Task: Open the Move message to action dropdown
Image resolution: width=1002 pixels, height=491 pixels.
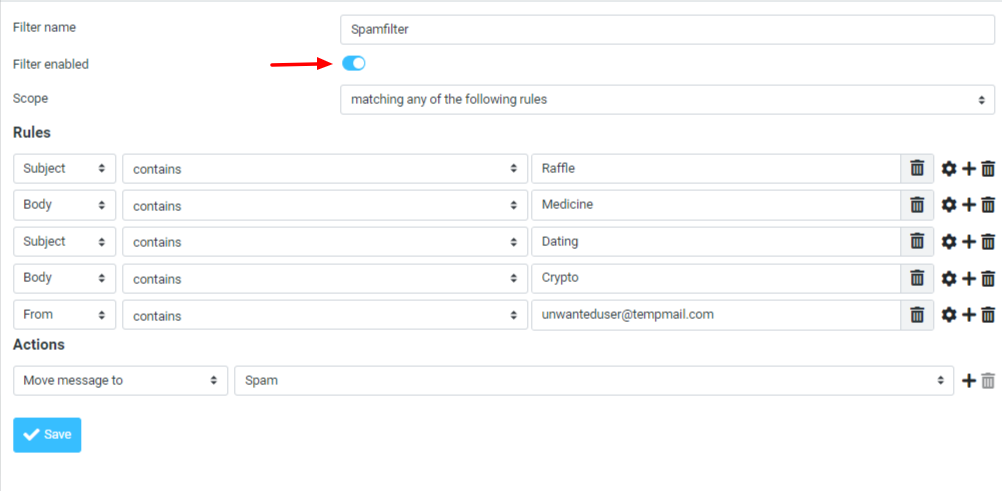Action: tap(120, 381)
